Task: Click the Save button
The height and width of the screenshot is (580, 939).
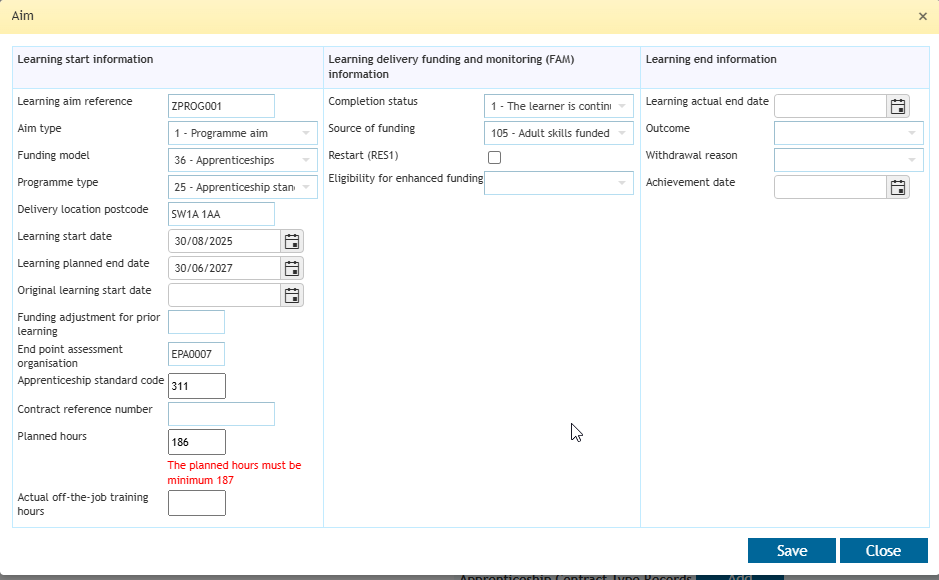Action: (792, 551)
